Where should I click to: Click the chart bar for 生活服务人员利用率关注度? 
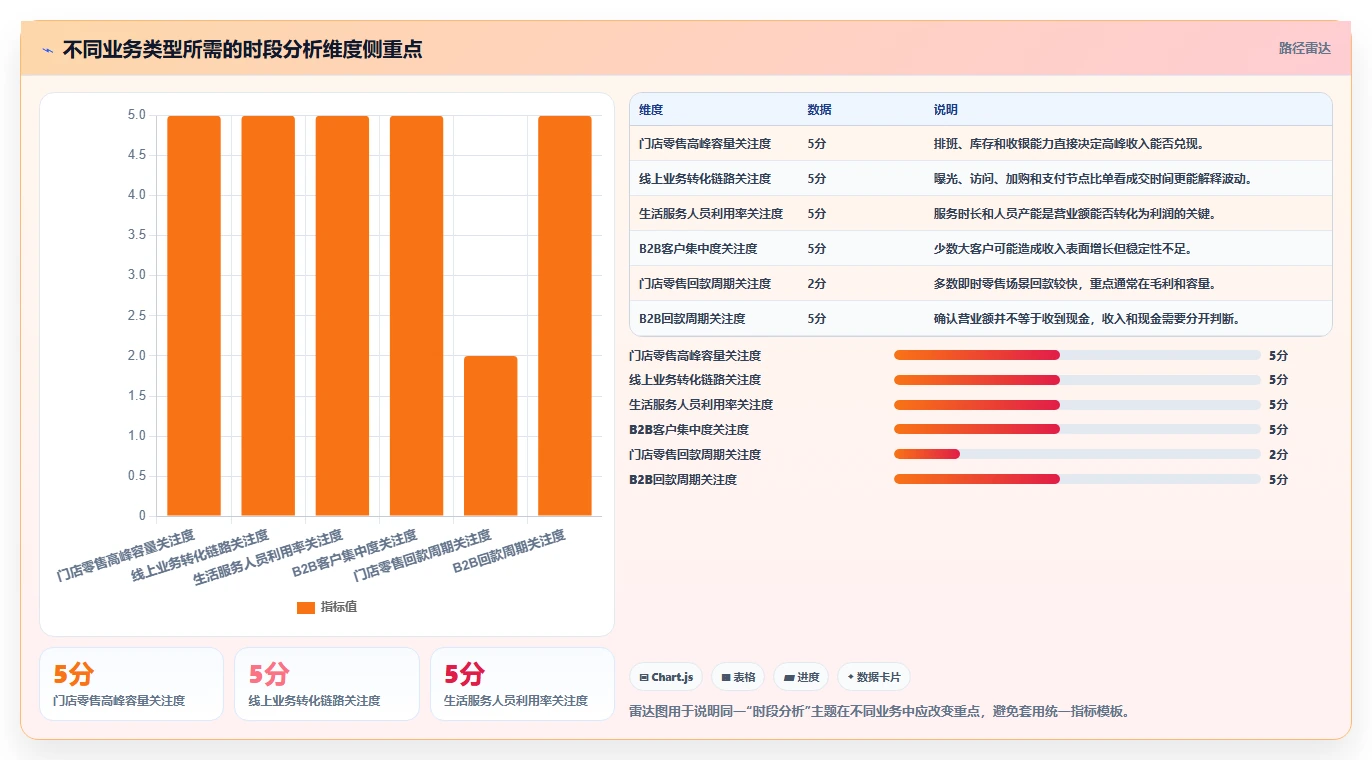pos(342,316)
